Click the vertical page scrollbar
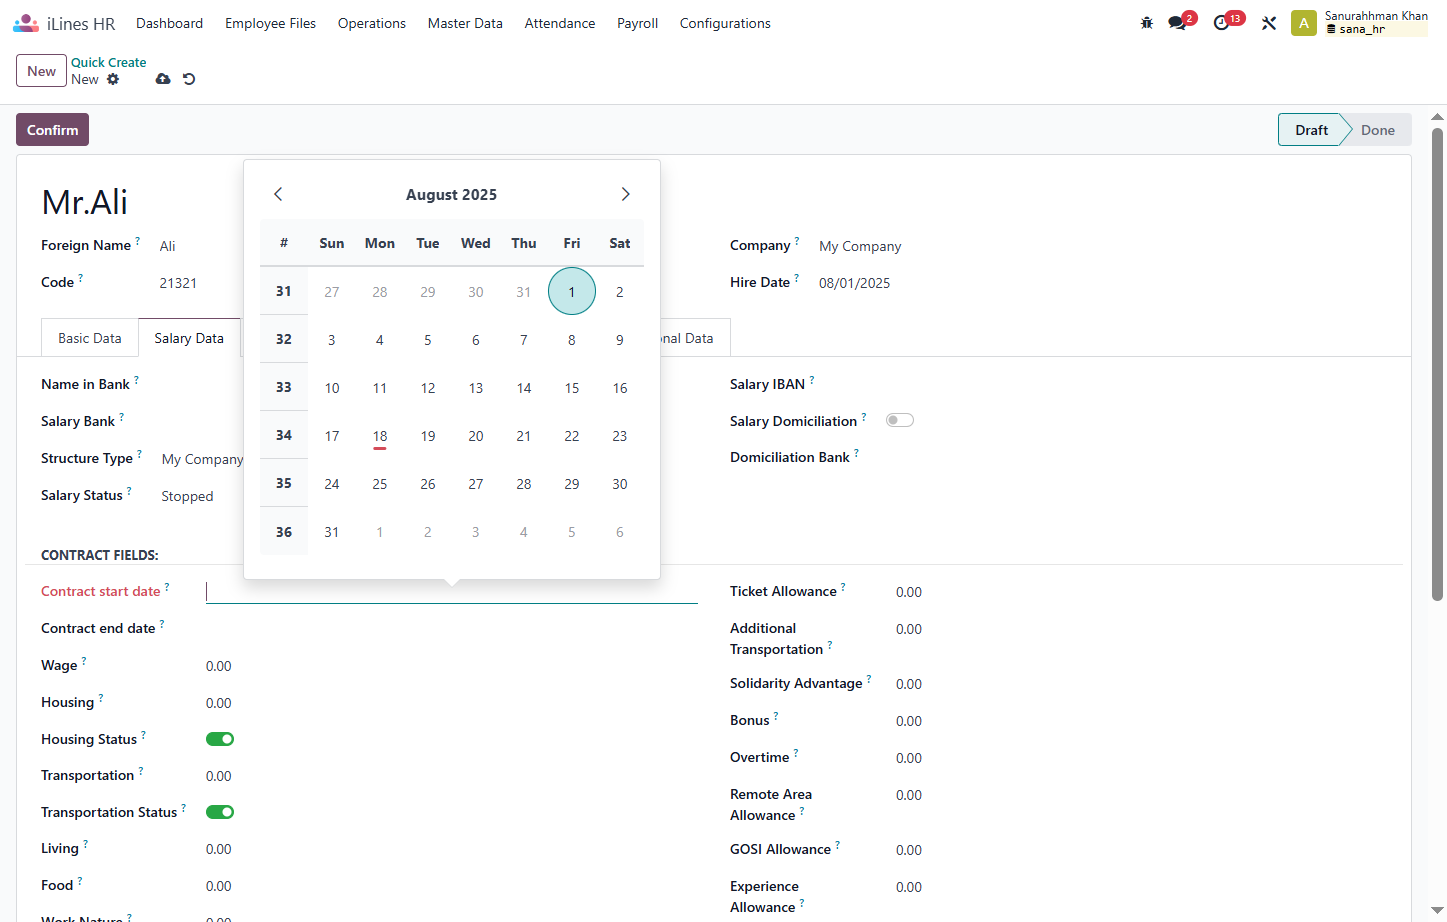The height and width of the screenshot is (922, 1447). pyautogui.click(x=1438, y=364)
